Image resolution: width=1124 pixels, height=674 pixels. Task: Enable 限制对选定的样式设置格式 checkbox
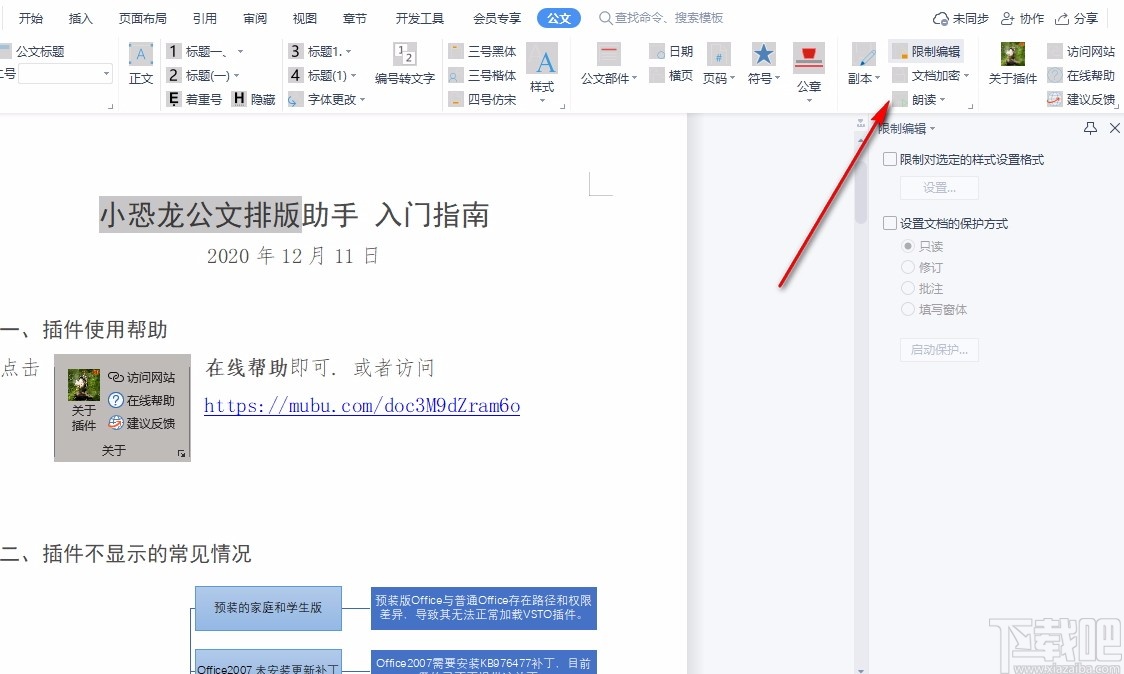[889, 158]
